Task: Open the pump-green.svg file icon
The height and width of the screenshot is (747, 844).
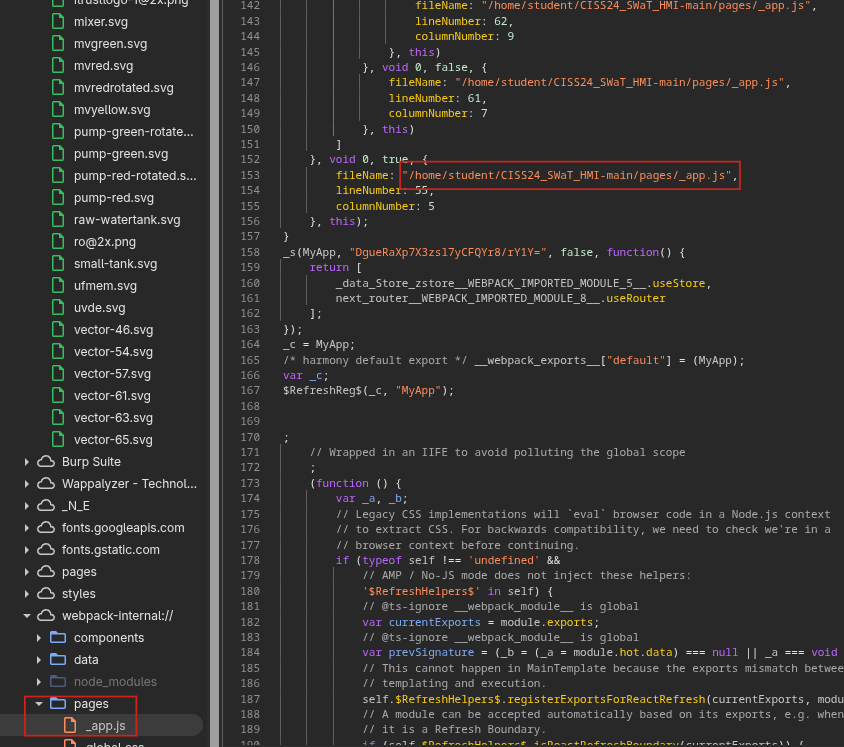Action: (x=58, y=153)
